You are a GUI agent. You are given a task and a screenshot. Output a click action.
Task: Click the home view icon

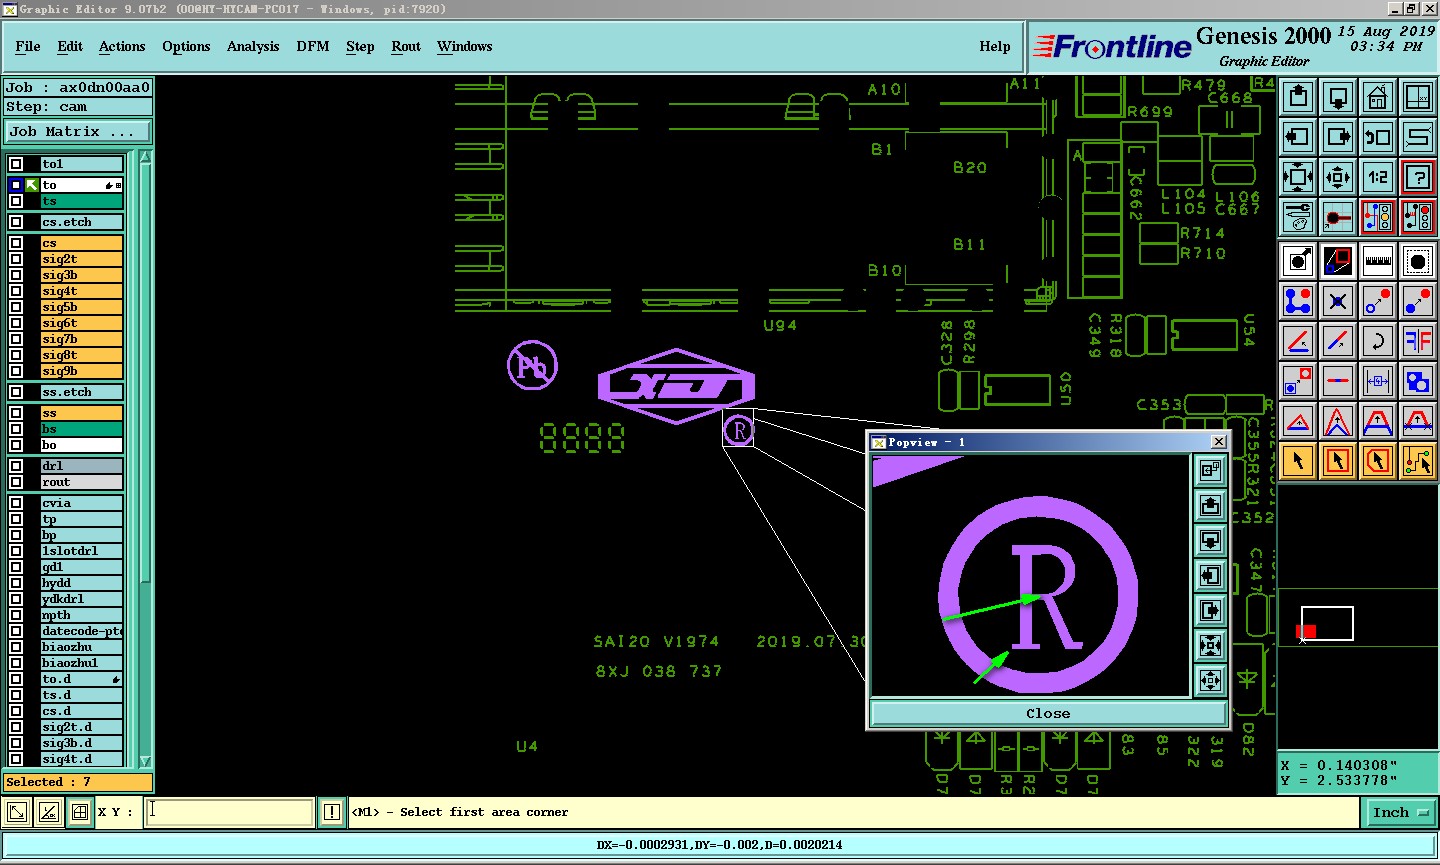click(1378, 97)
